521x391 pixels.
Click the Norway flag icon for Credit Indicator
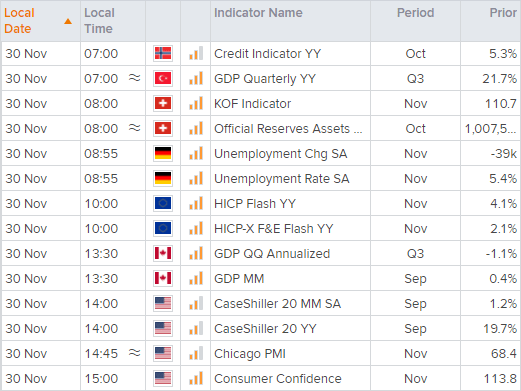pyautogui.click(x=163, y=54)
